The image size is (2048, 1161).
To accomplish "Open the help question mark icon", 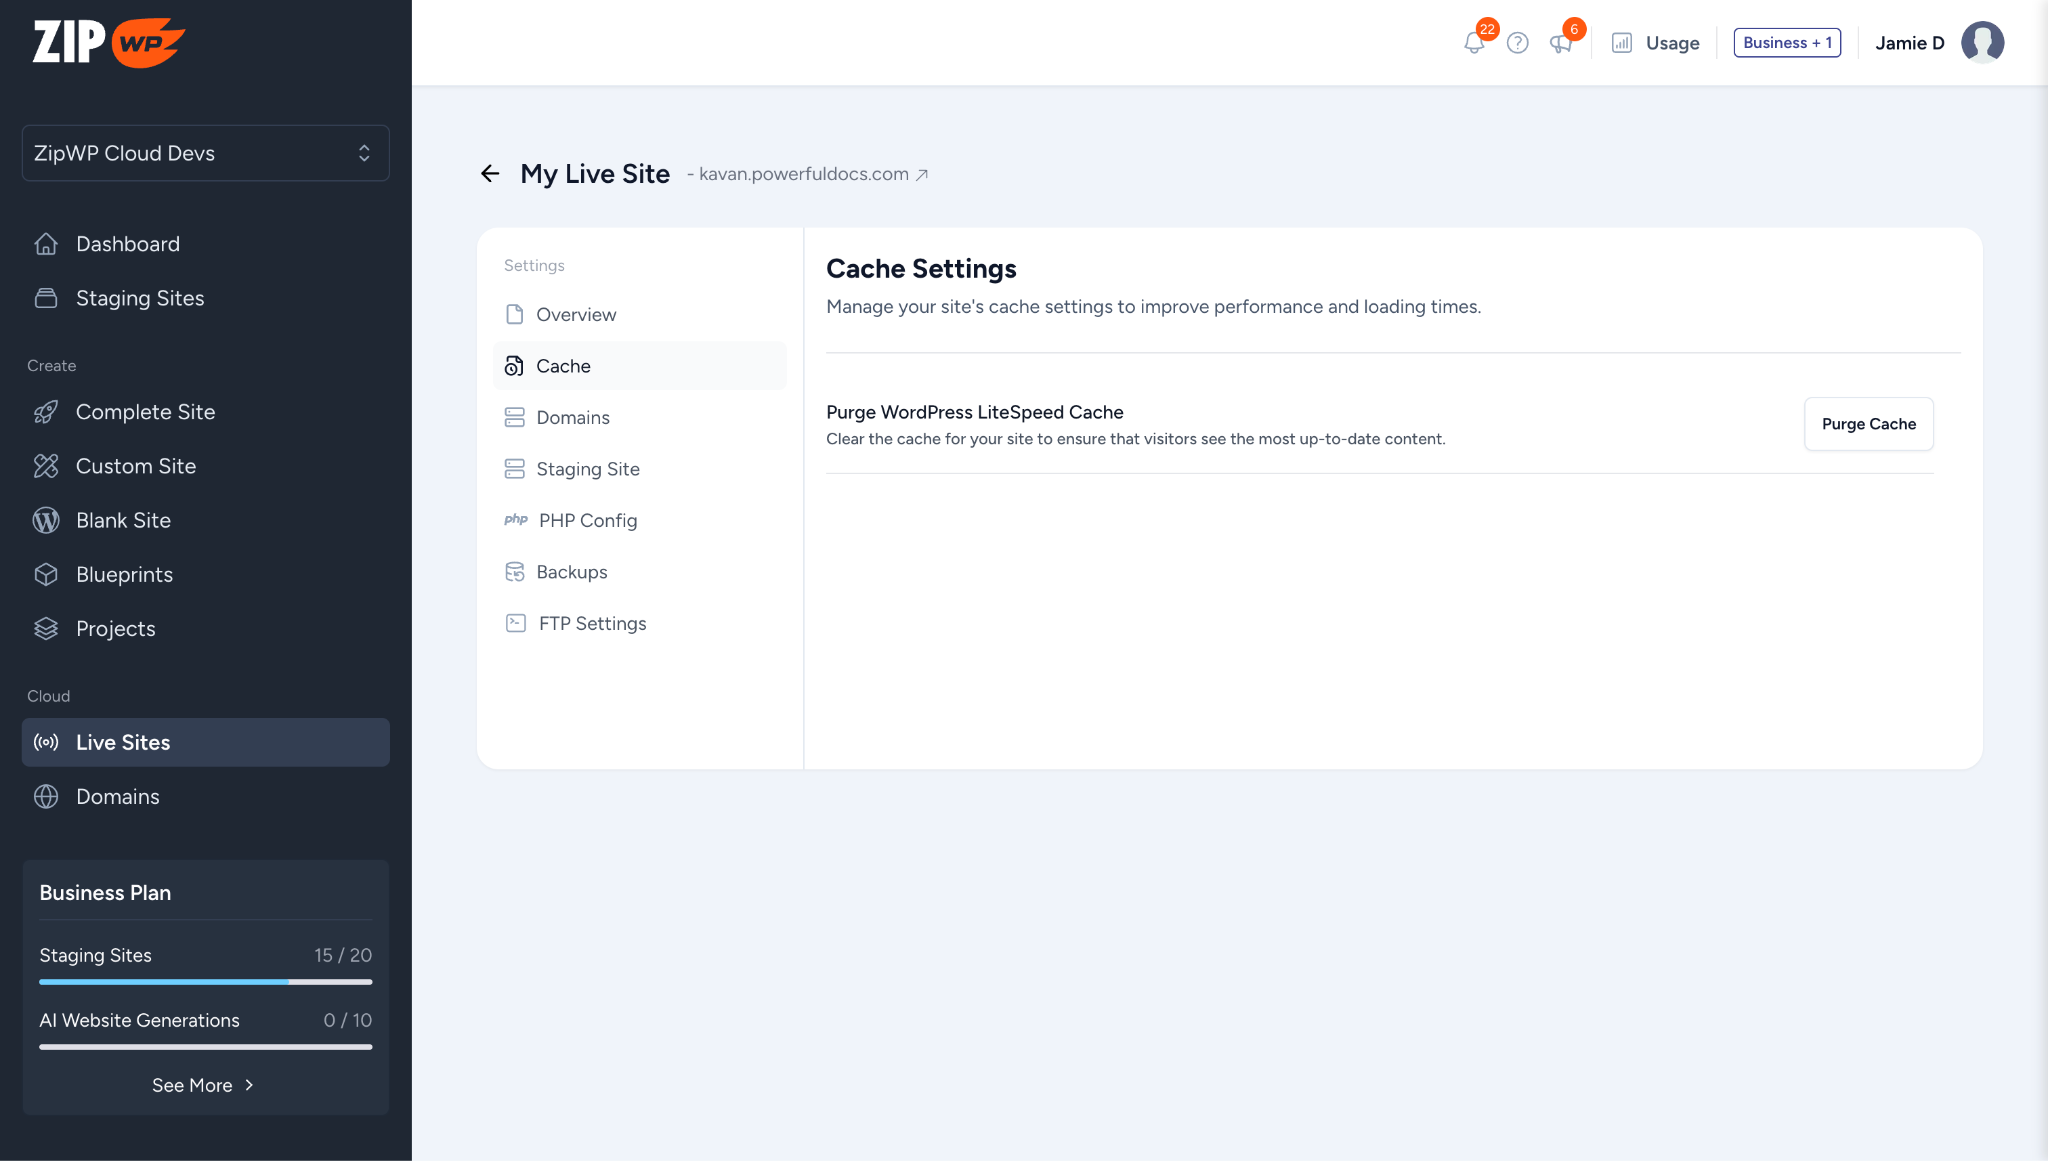I will (1517, 43).
